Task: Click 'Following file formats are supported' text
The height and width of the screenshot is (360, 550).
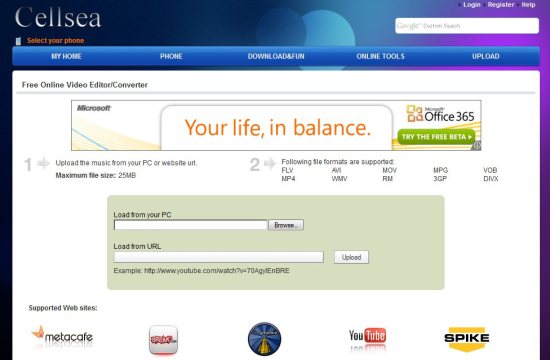Action: pyautogui.click(x=337, y=162)
